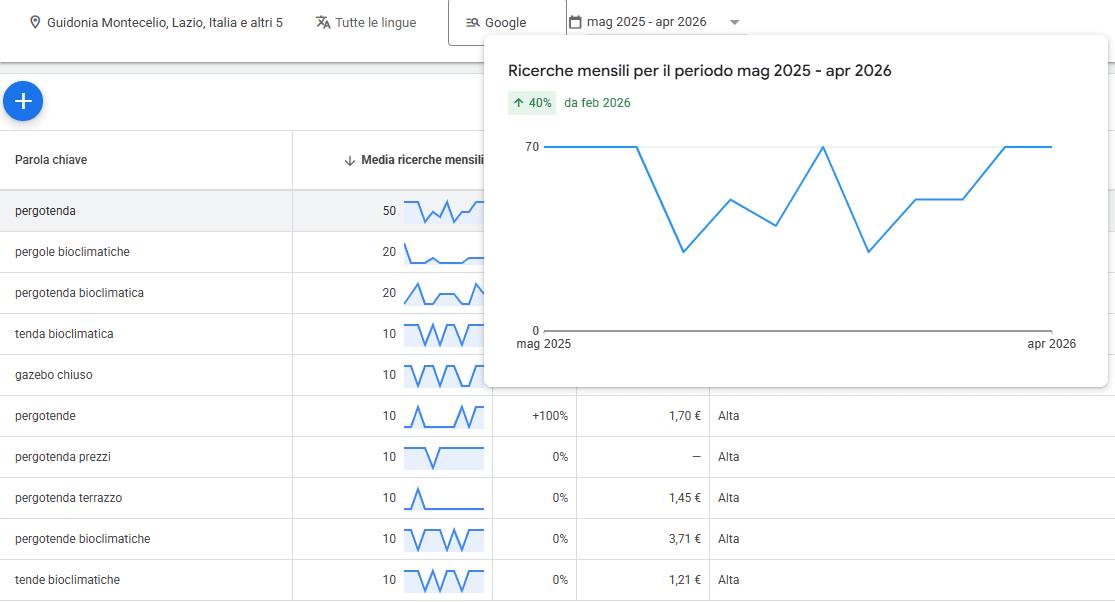The image size is (1115, 602).
Task: Open the pergotende trend sparkline
Action: [x=444, y=416]
